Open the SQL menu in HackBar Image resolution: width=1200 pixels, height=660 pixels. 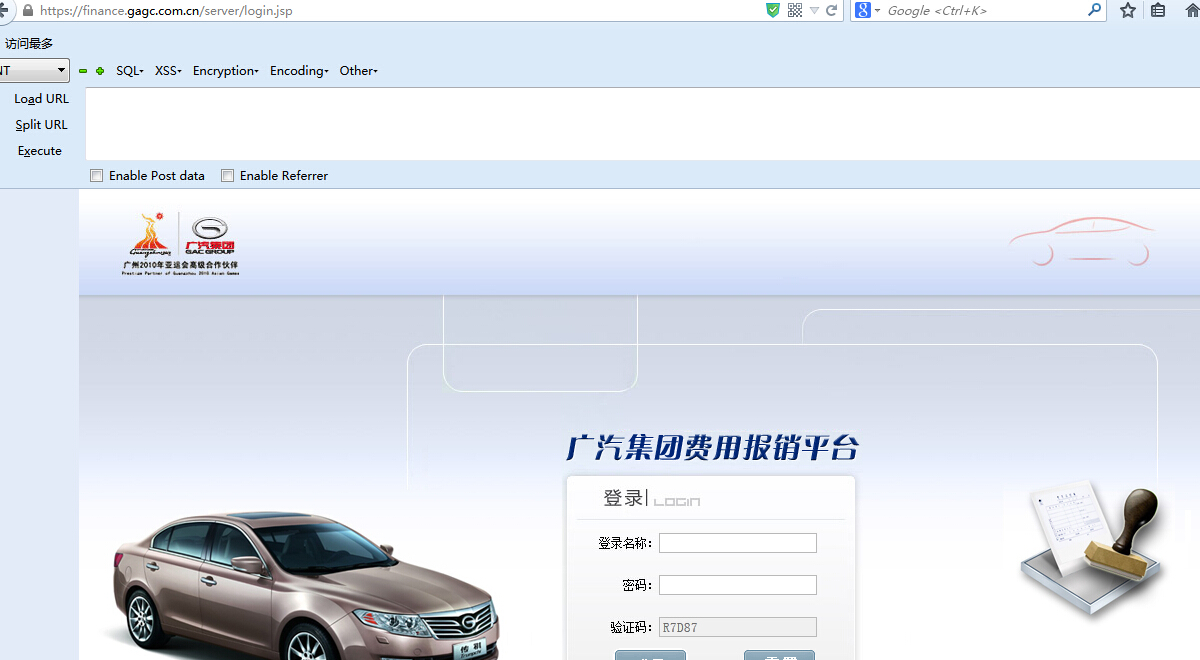[x=130, y=71]
